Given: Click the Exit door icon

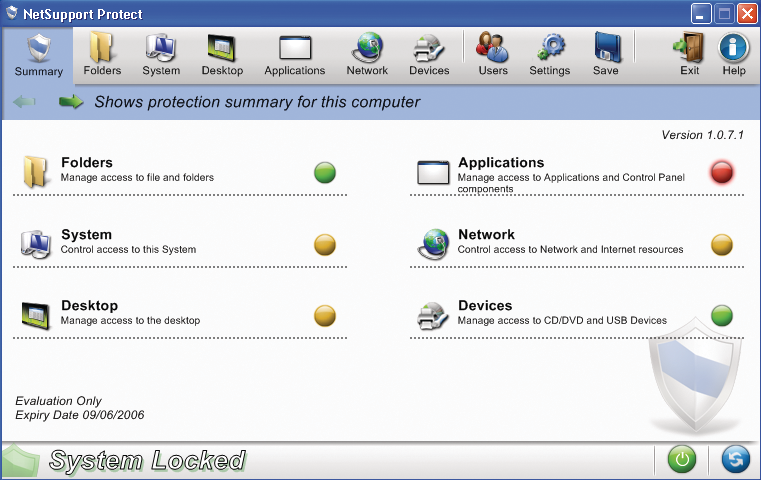Looking at the screenshot, I should pos(689,54).
